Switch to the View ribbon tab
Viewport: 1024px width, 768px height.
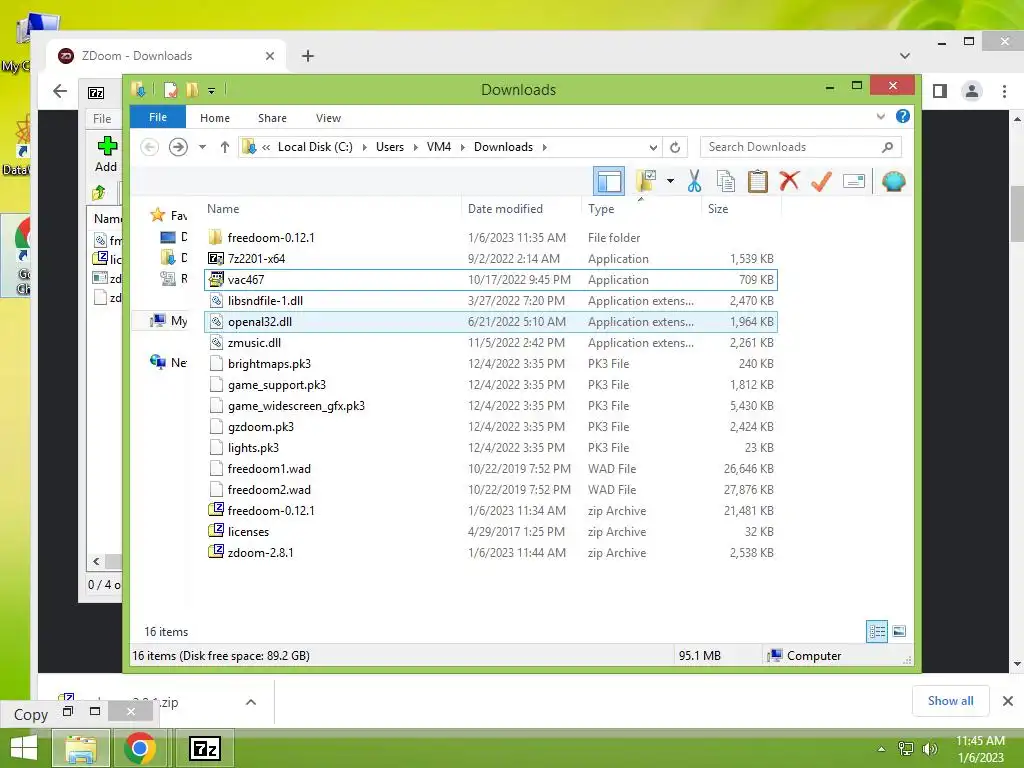(x=328, y=118)
